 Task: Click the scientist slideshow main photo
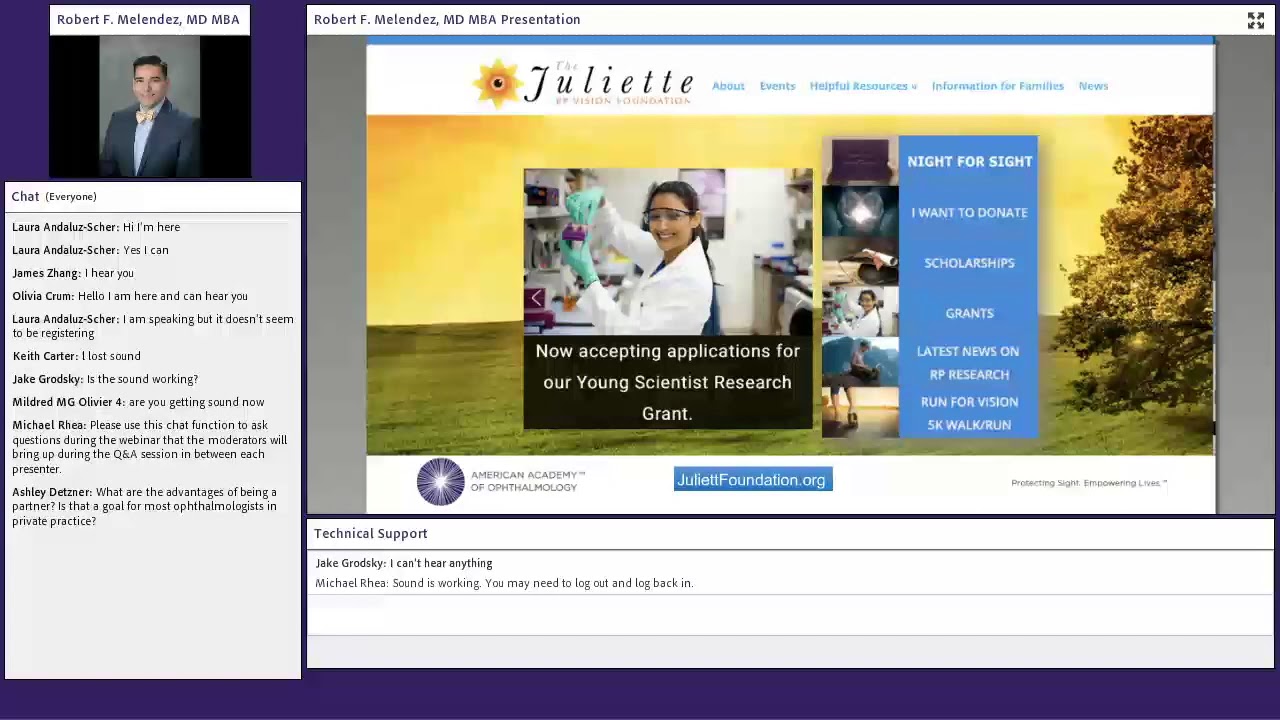pos(668,251)
